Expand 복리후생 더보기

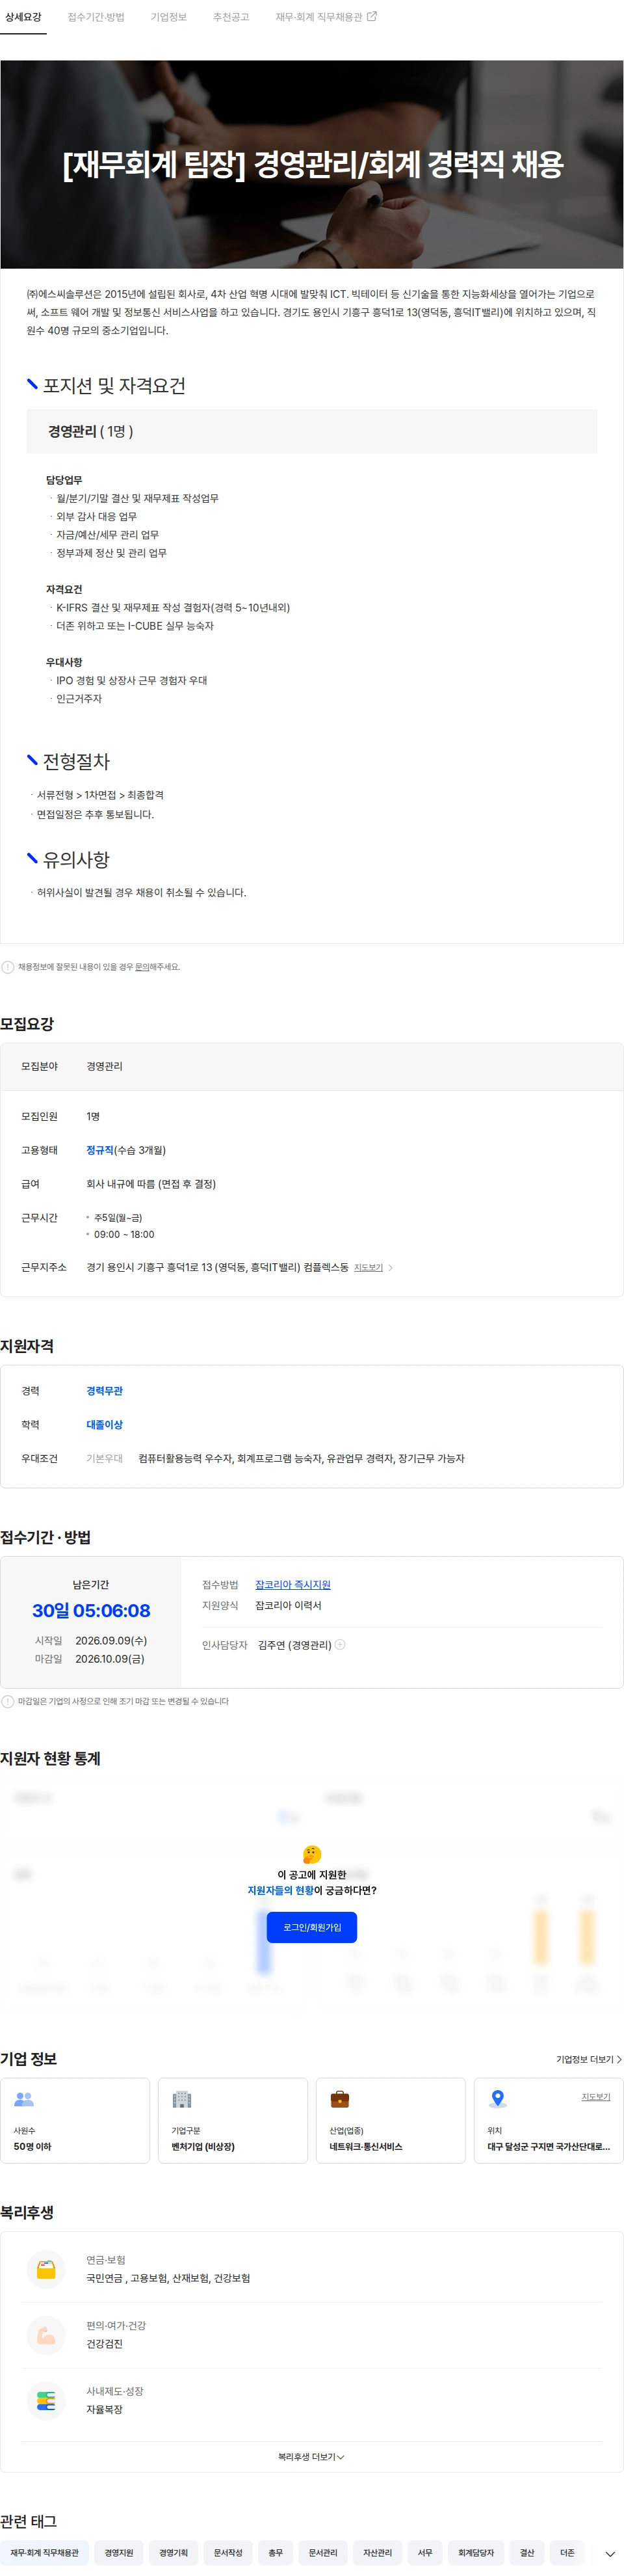point(311,2456)
